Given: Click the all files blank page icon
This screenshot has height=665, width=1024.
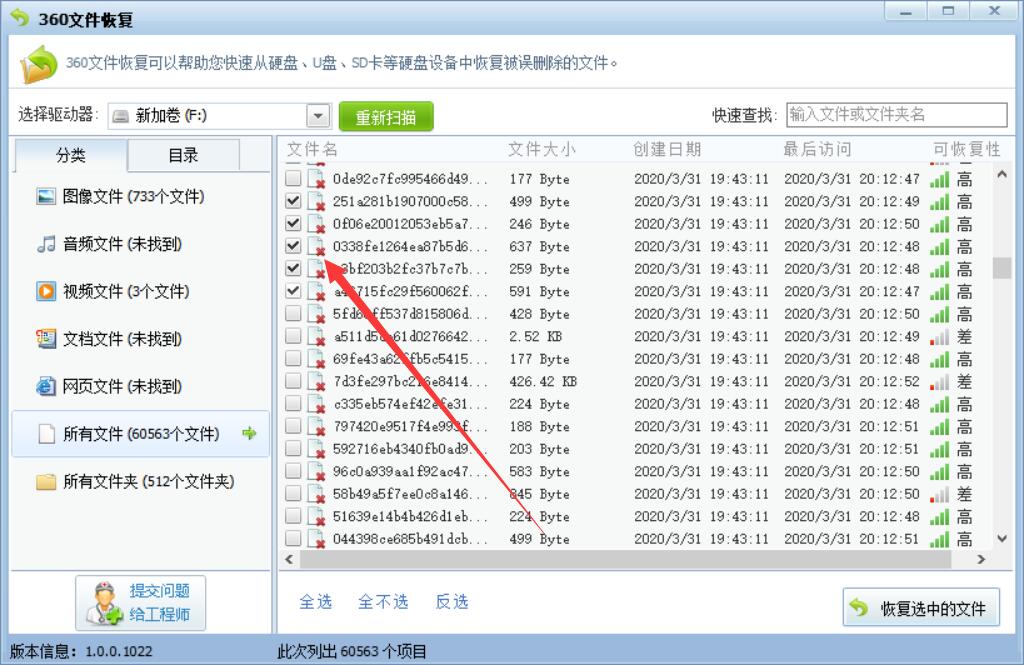Looking at the screenshot, I should (46, 434).
